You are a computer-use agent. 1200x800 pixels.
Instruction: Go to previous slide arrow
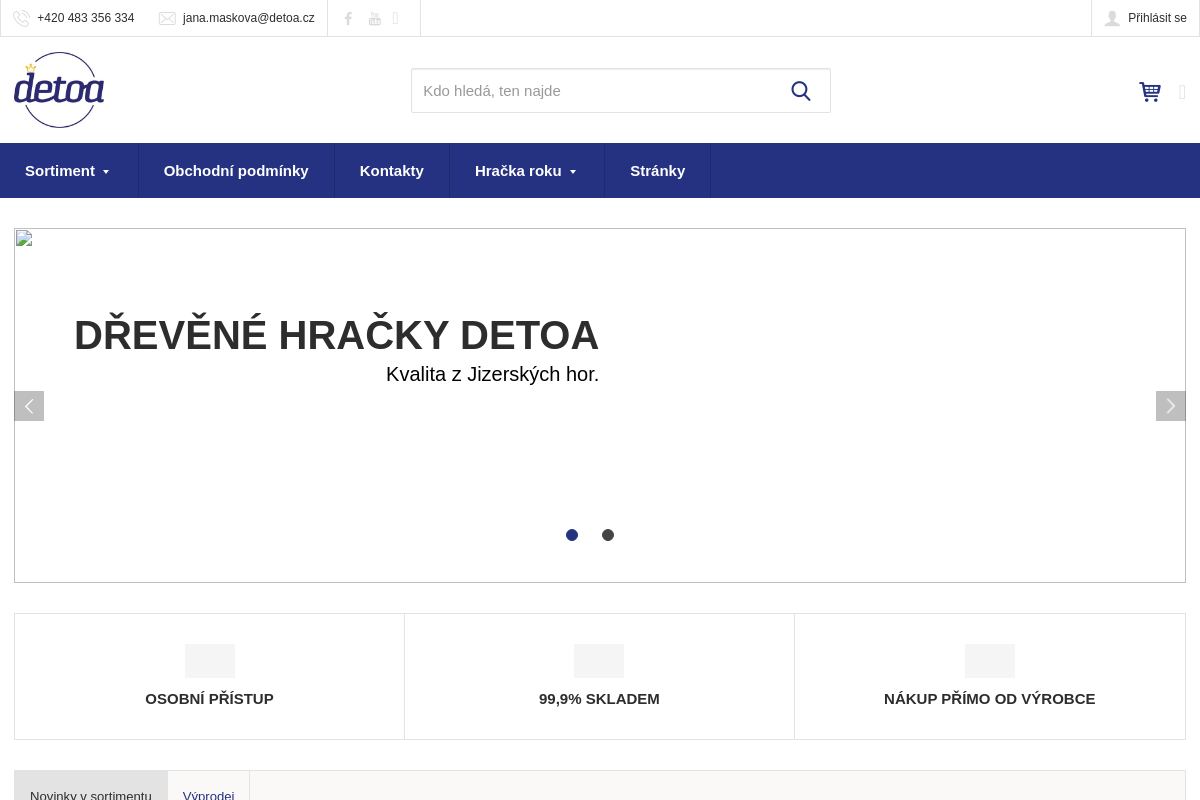[29, 406]
